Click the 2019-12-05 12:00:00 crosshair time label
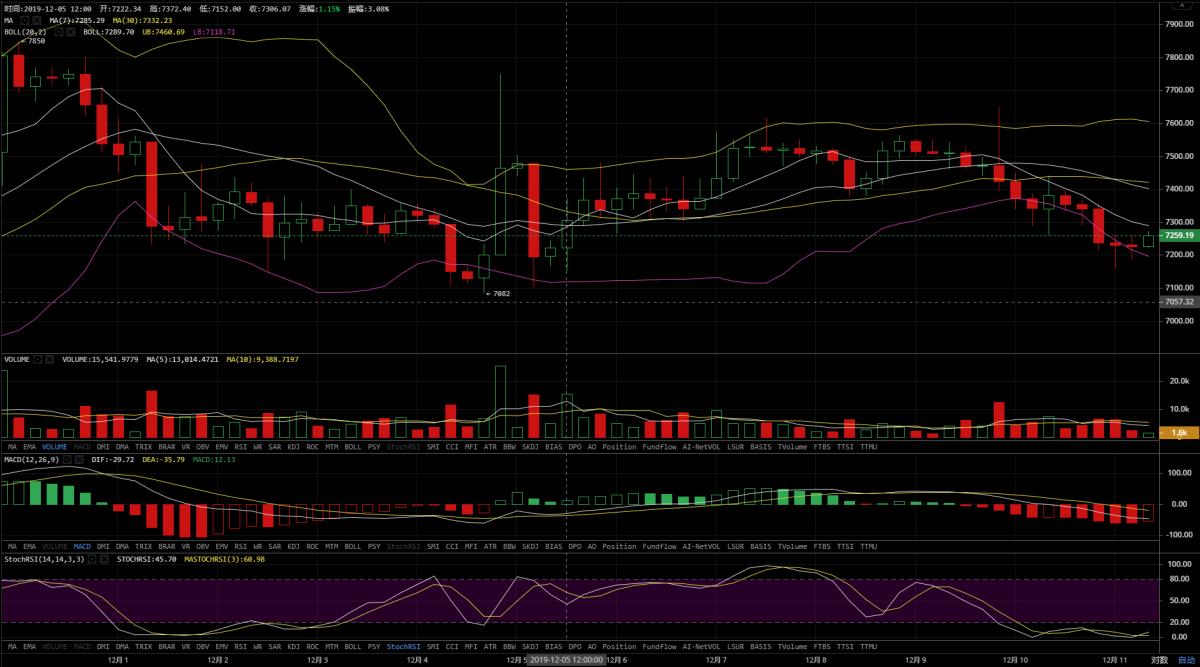This screenshot has height=667, width=1200. [x=566, y=660]
